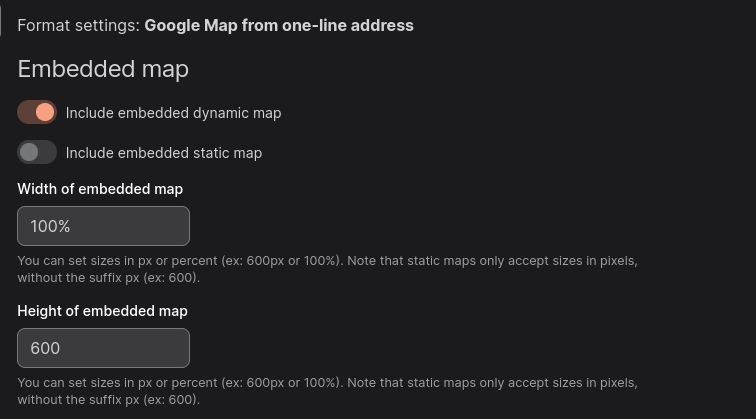The width and height of the screenshot is (756, 419).
Task: Place cursor on the "600" height value
Action: [x=45, y=349]
